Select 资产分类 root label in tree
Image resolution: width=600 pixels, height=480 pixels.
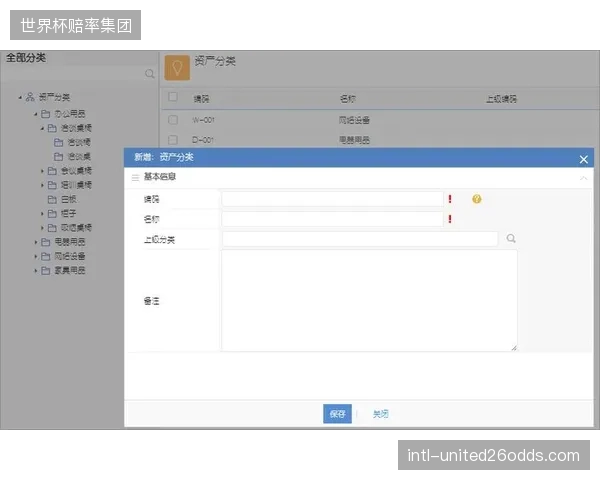pyautogui.click(x=54, y=98)
